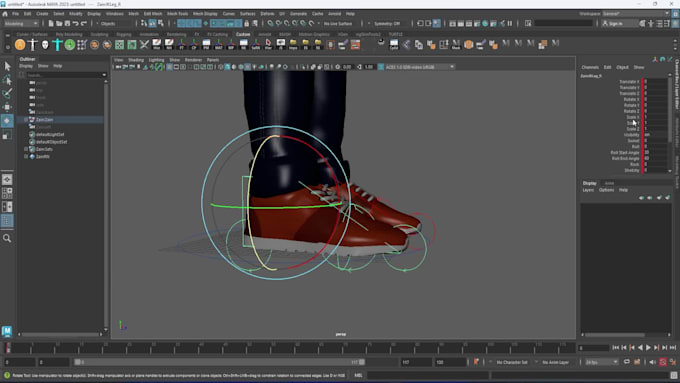This screenshot has height=383, width=680.
Task: Open Channels menu in Channel Box
Action: (x=590, y=67)
